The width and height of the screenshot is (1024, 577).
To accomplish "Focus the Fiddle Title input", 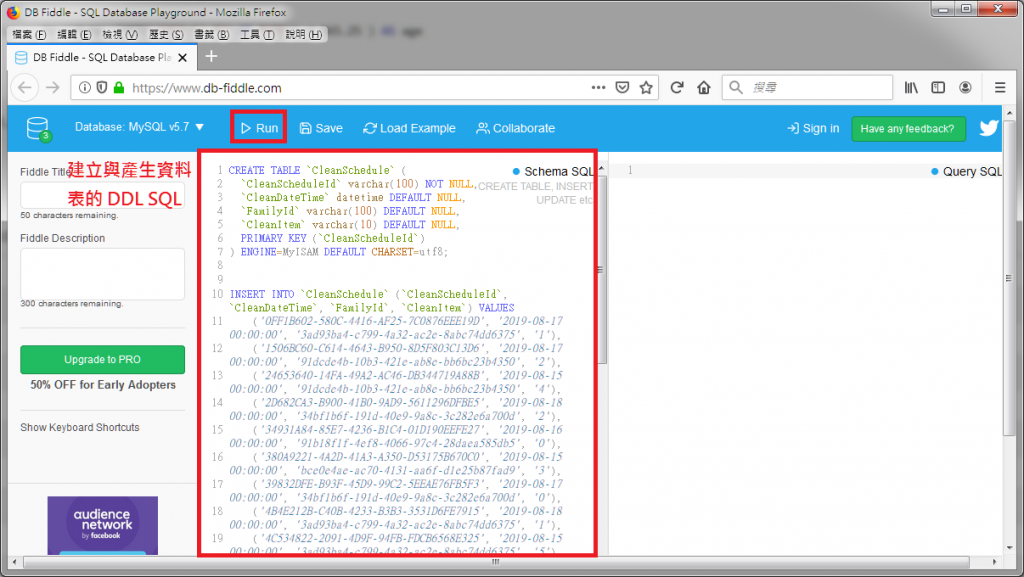I will 103,195.
